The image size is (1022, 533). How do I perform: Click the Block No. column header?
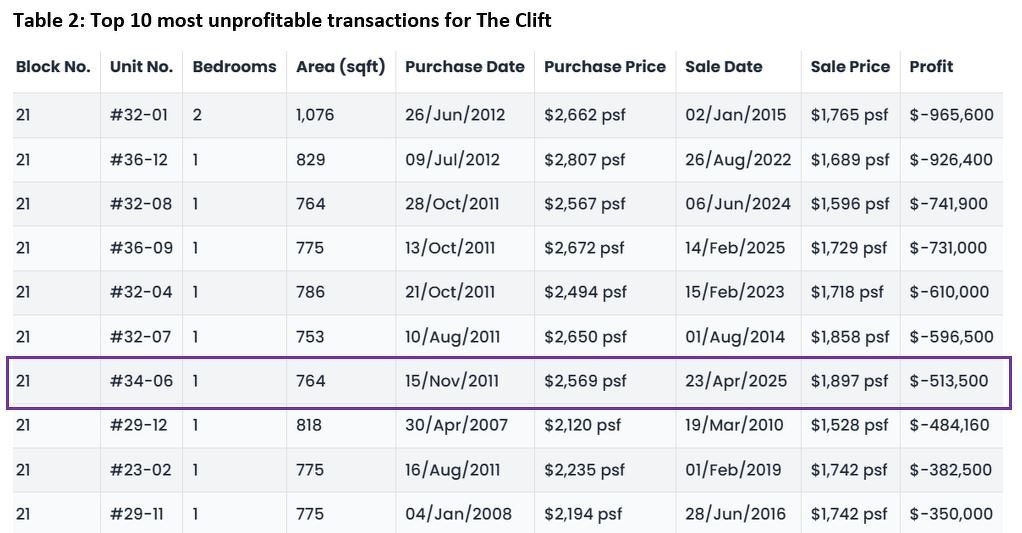53,67
